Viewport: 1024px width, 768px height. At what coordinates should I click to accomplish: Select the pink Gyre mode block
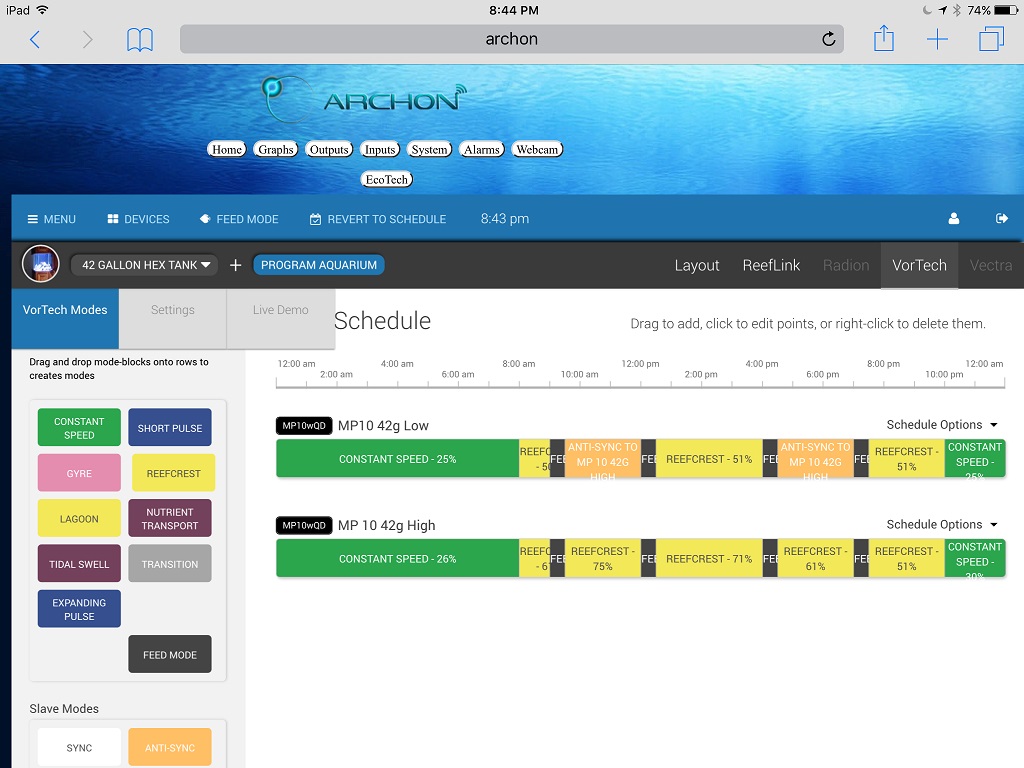(79, 473)
